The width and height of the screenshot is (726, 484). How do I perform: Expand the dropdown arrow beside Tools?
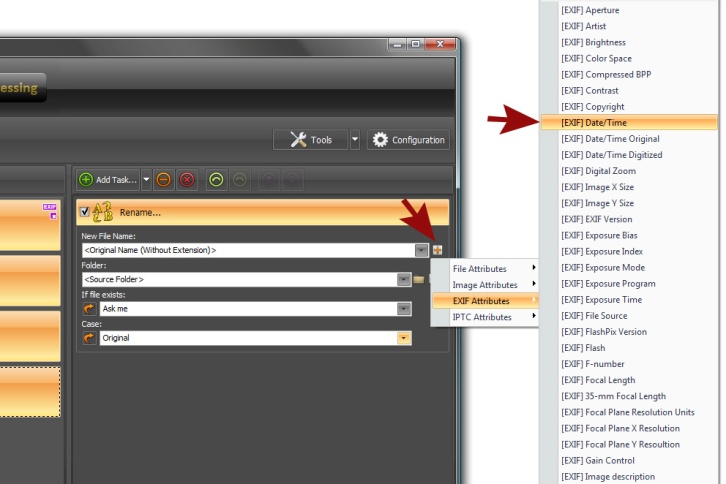354,140
